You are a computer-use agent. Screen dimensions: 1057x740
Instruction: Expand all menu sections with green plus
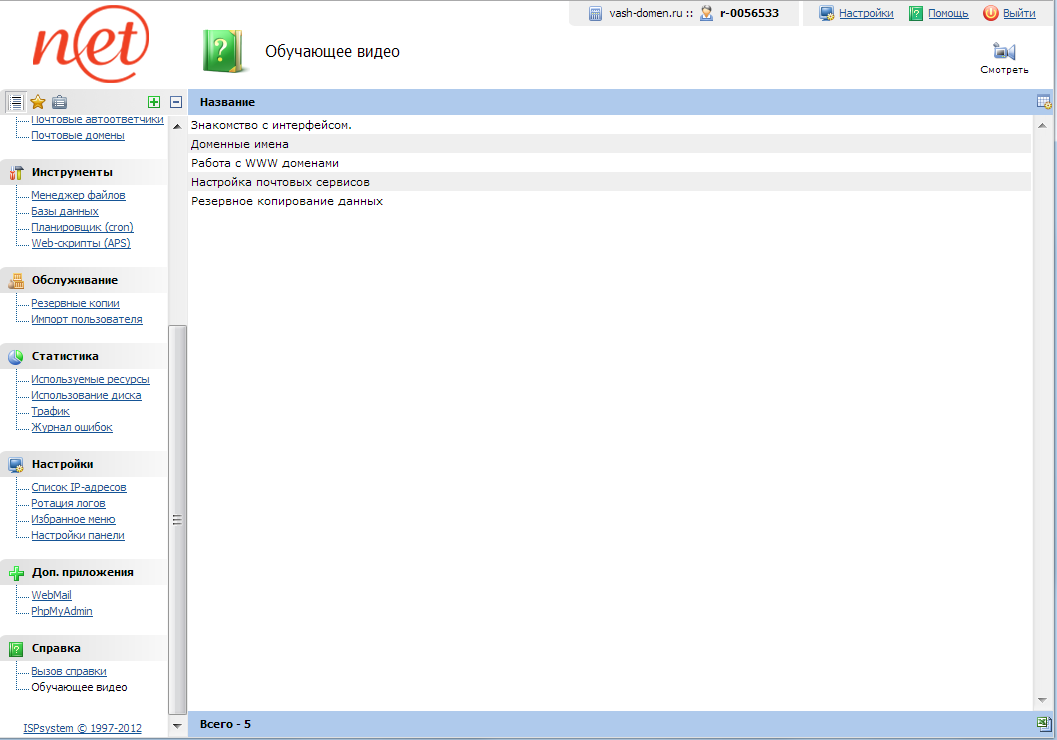(x=153, y=102)
